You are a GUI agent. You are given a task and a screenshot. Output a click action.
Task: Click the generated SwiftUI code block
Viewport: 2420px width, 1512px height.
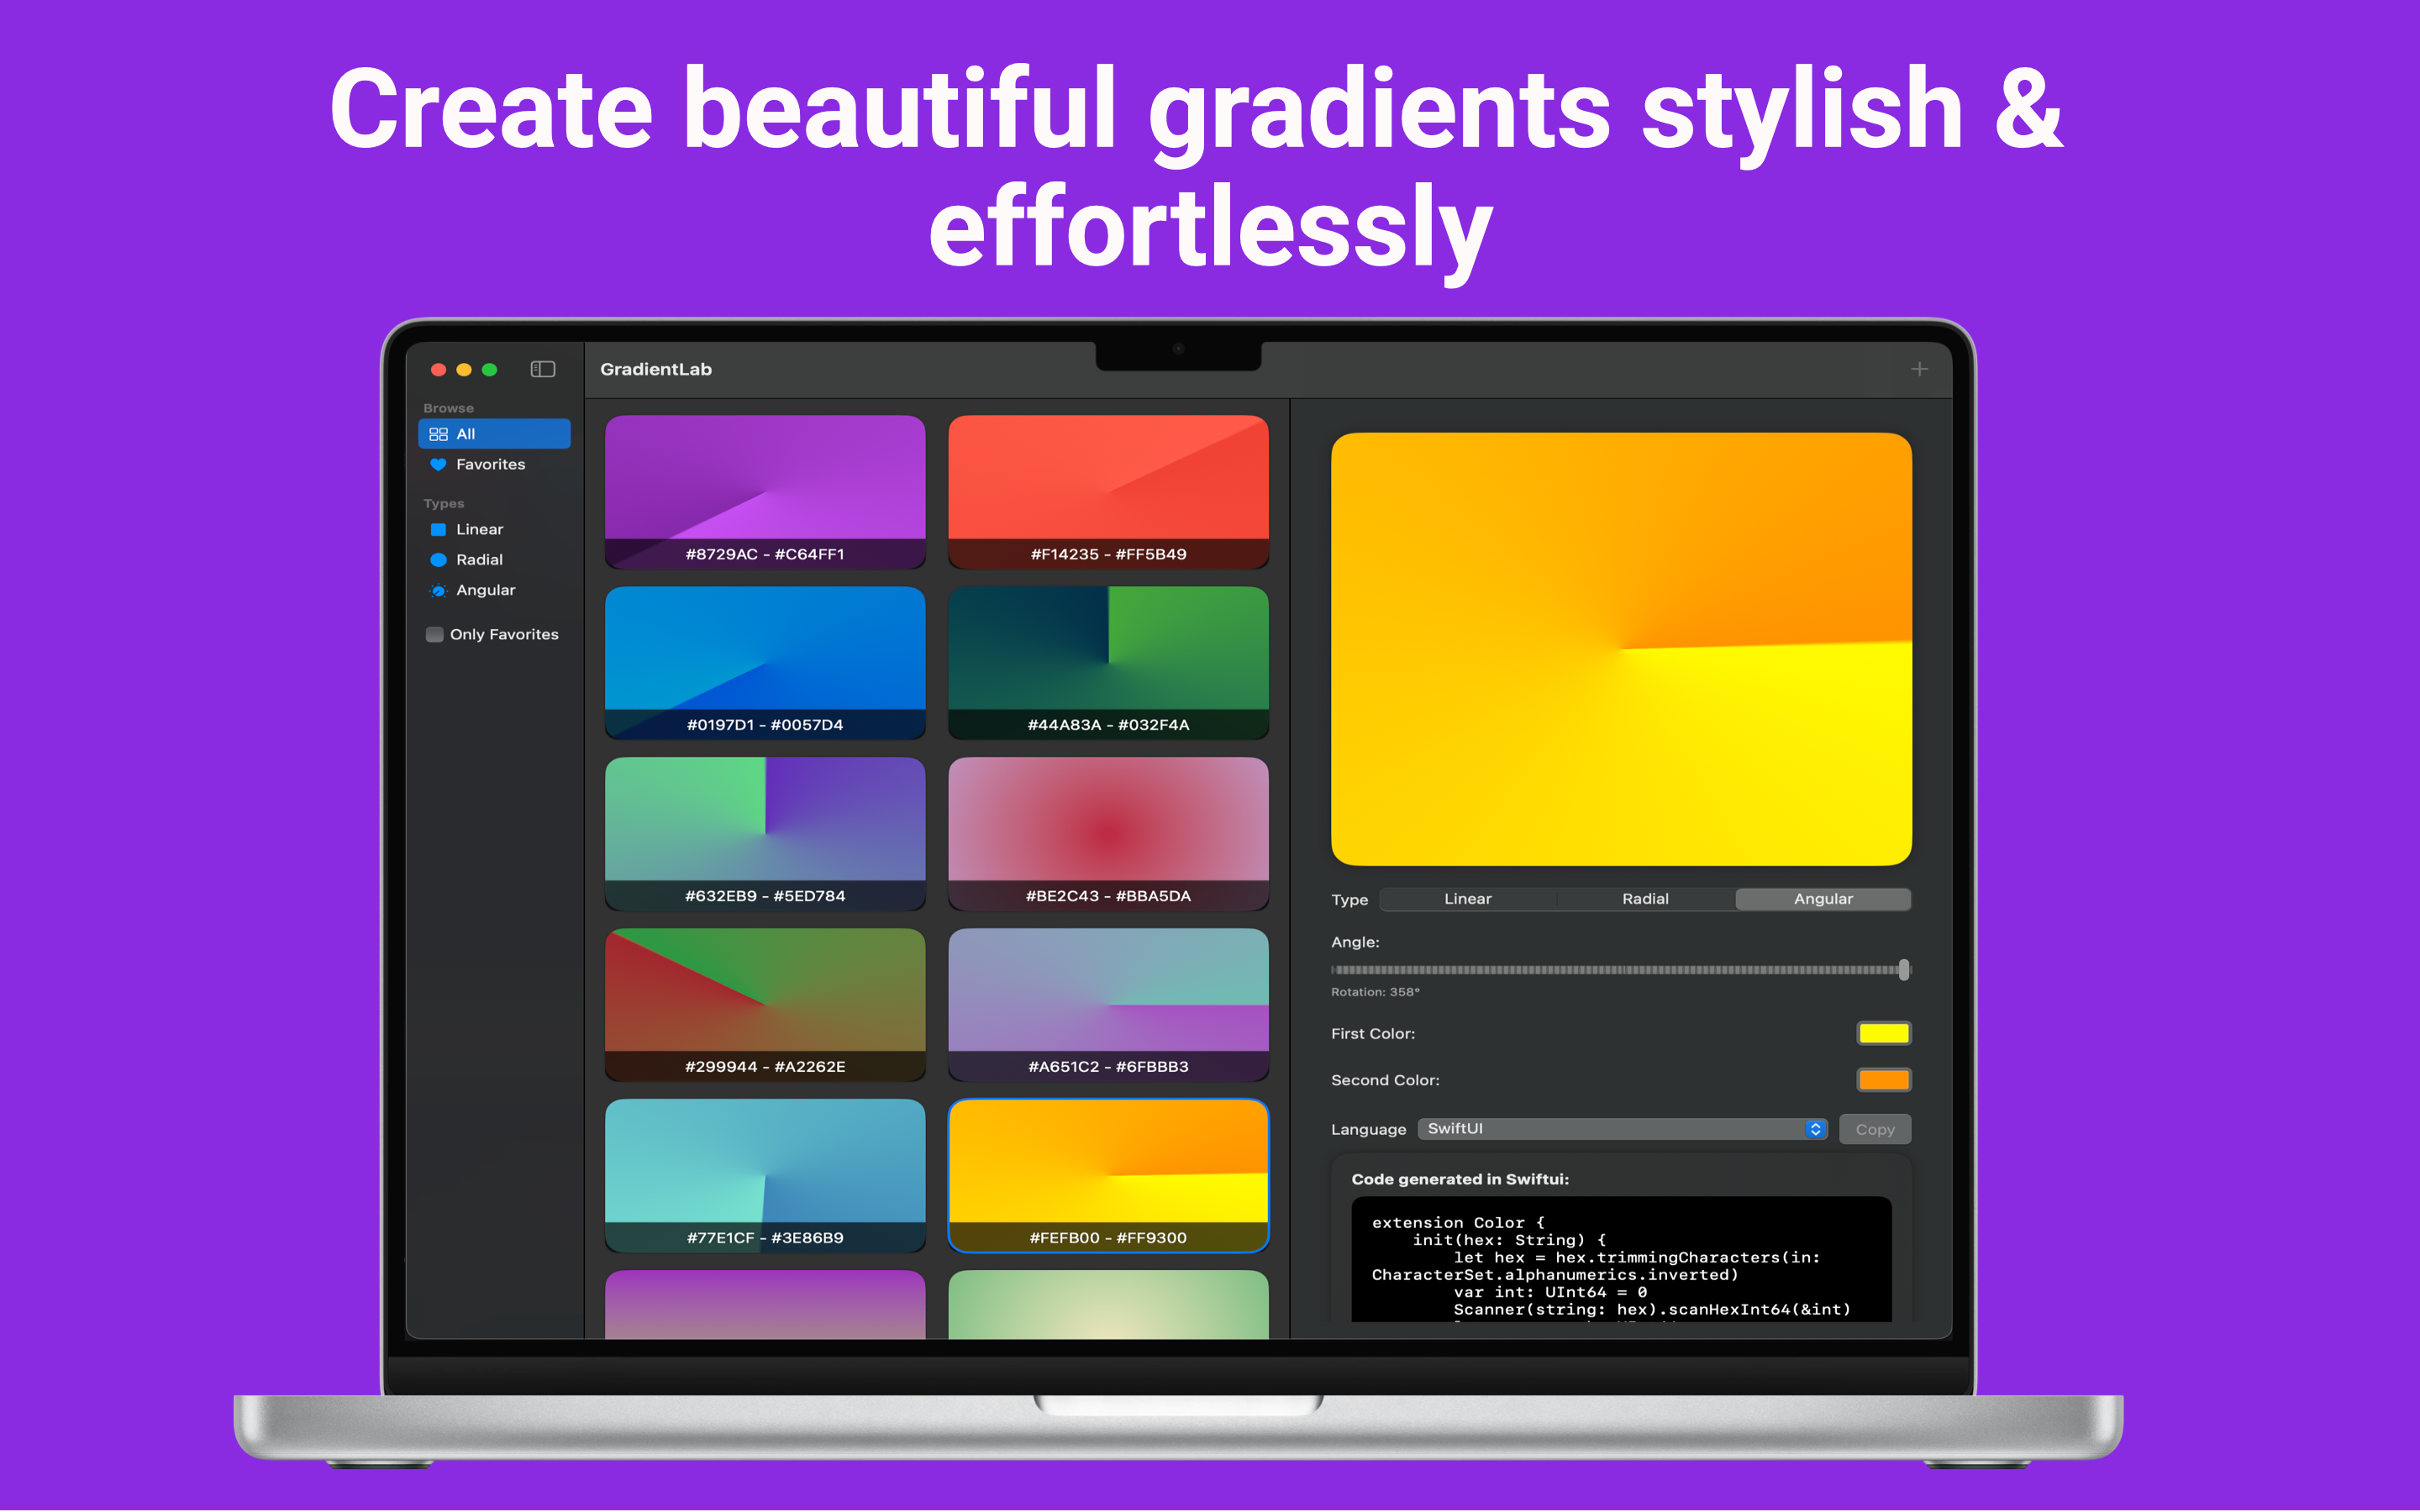(x=1621, y=1260)
